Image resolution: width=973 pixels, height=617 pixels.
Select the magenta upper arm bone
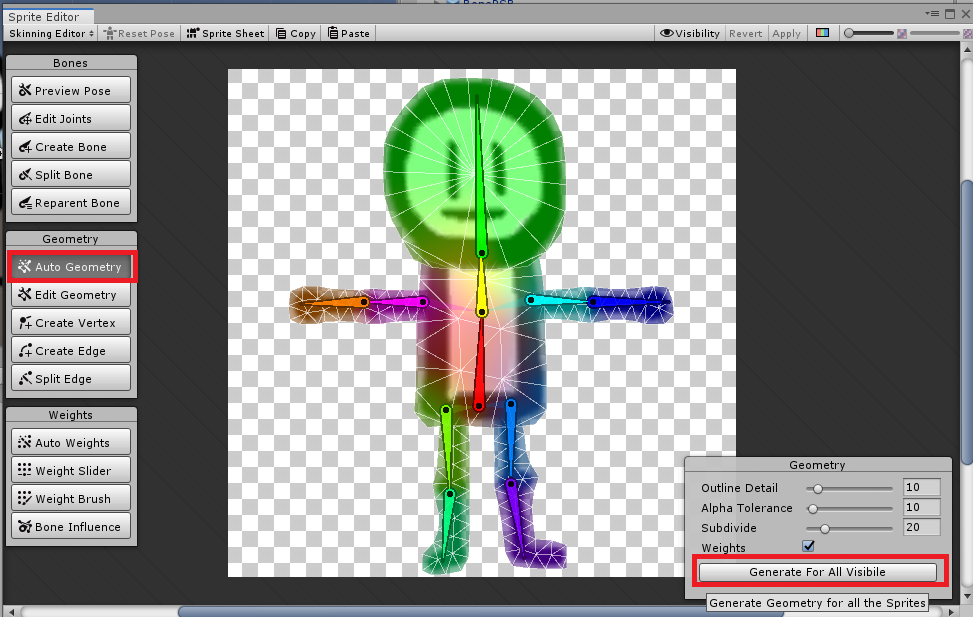(x=395, y=302)
